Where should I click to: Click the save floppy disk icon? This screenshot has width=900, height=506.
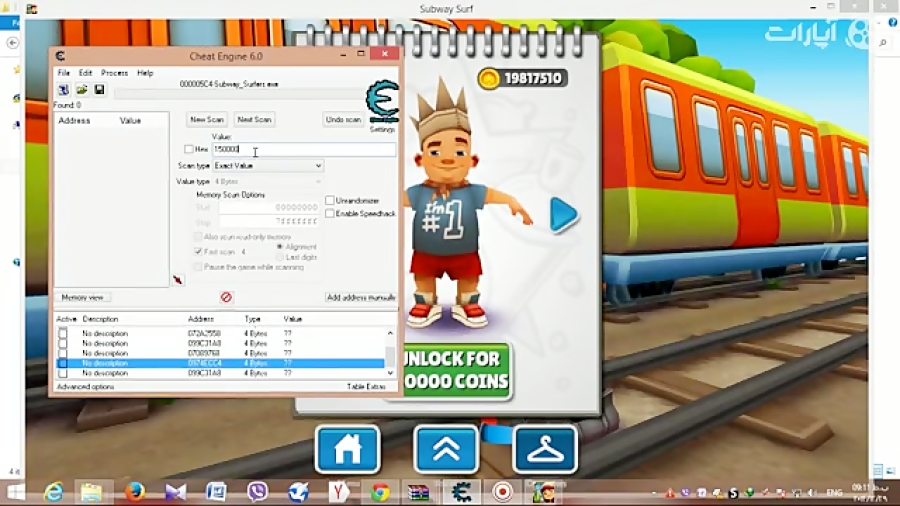pyautogui.click(x=99, y=90)
